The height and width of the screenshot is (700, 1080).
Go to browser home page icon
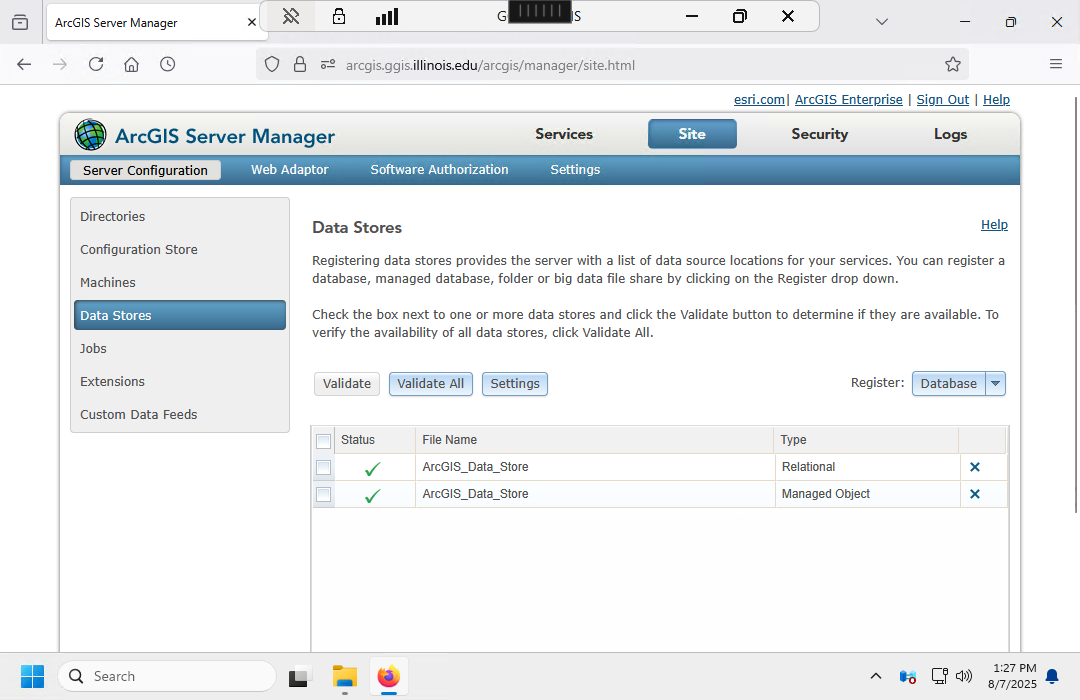[131, 64]
